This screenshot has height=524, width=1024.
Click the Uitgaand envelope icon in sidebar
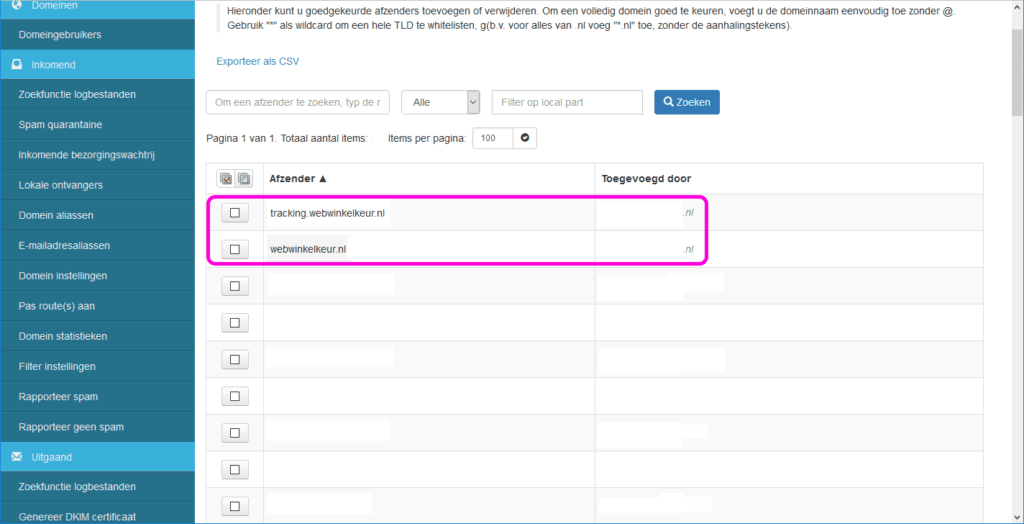pos(16,457)
